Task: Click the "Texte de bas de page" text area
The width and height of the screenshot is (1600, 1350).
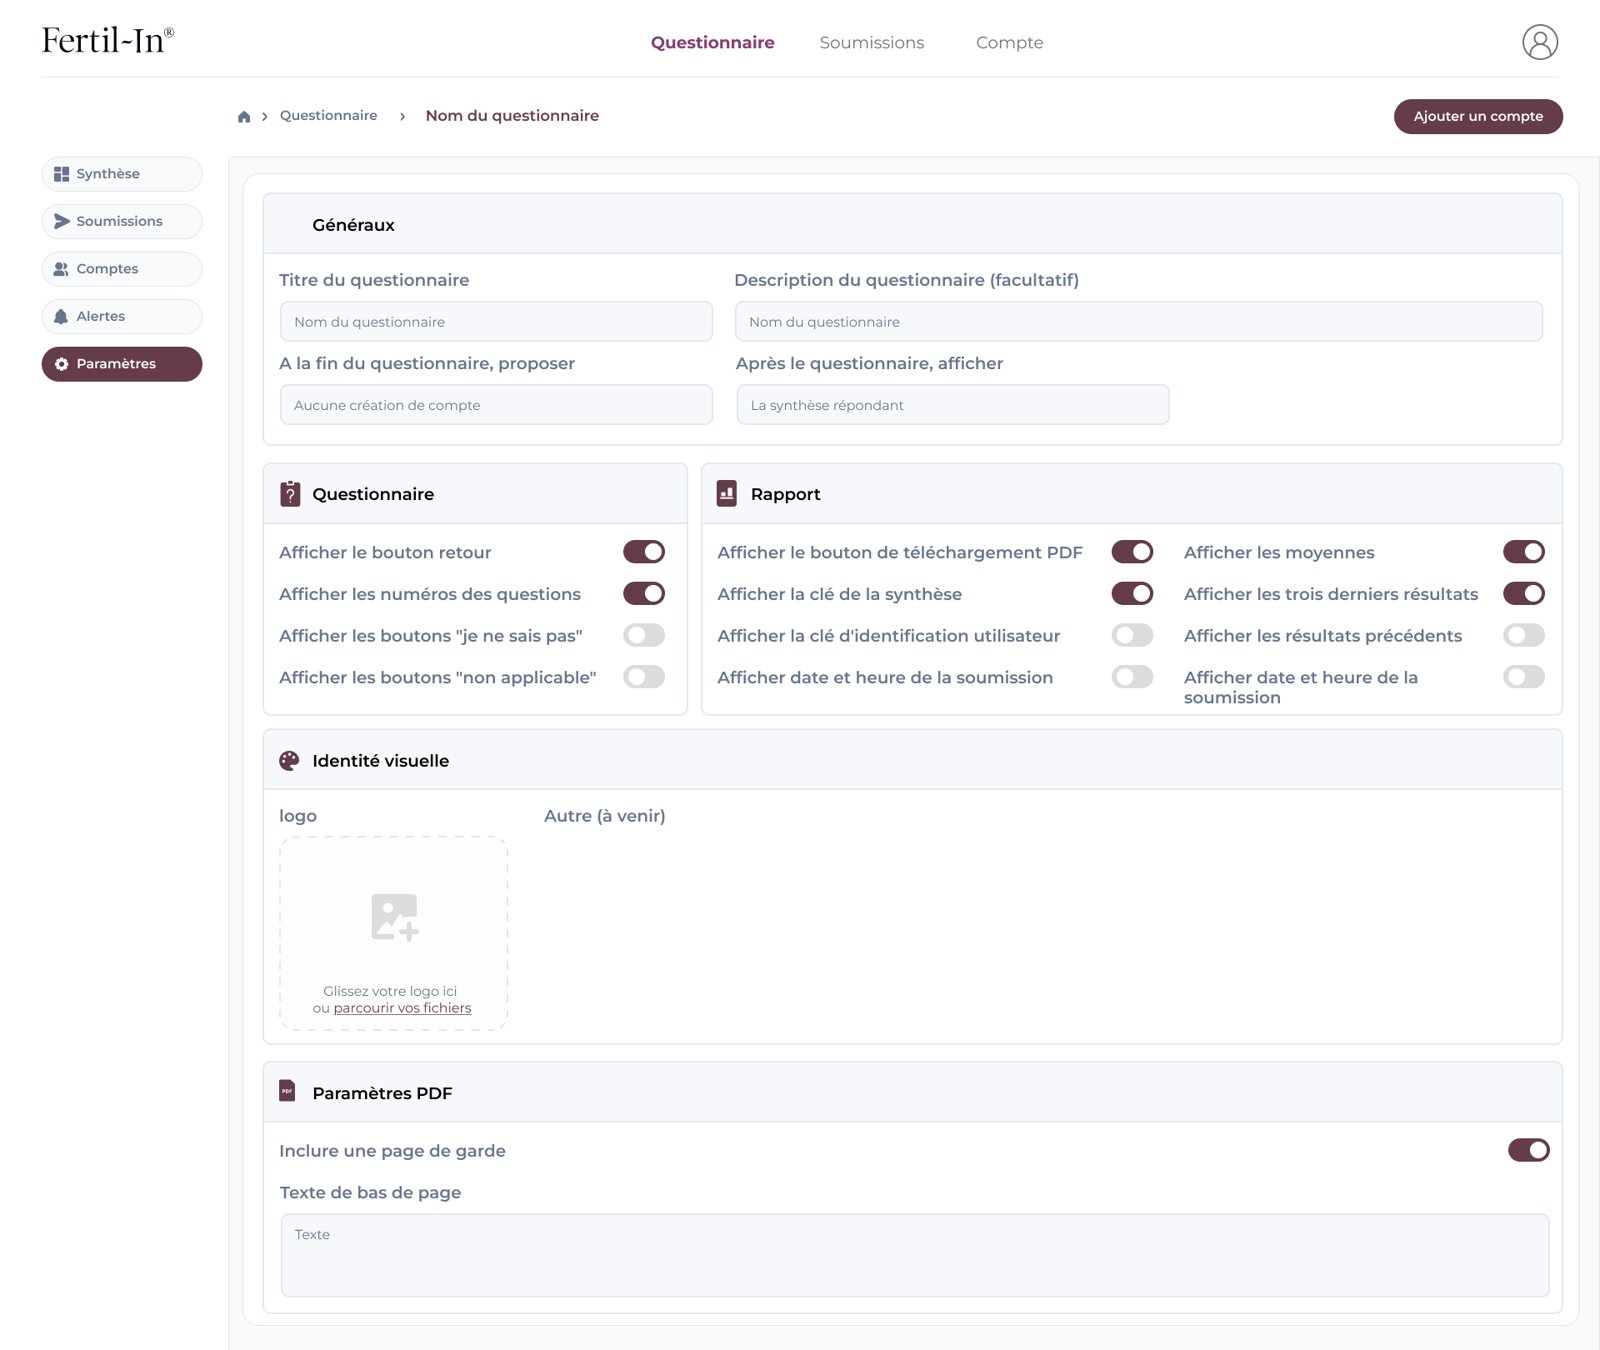Action: coord(915,1255)
